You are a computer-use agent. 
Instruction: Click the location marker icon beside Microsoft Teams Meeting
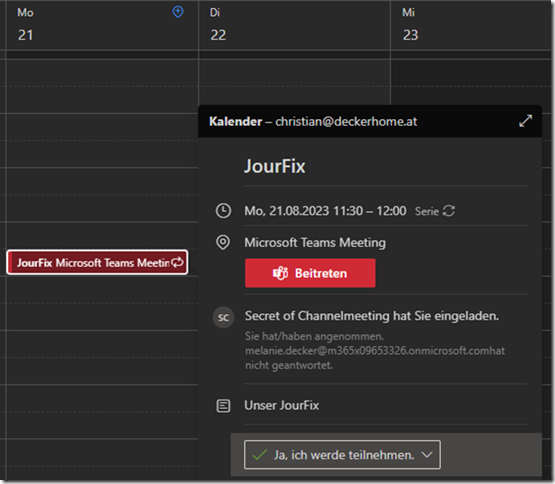click(x=223, y=243)
